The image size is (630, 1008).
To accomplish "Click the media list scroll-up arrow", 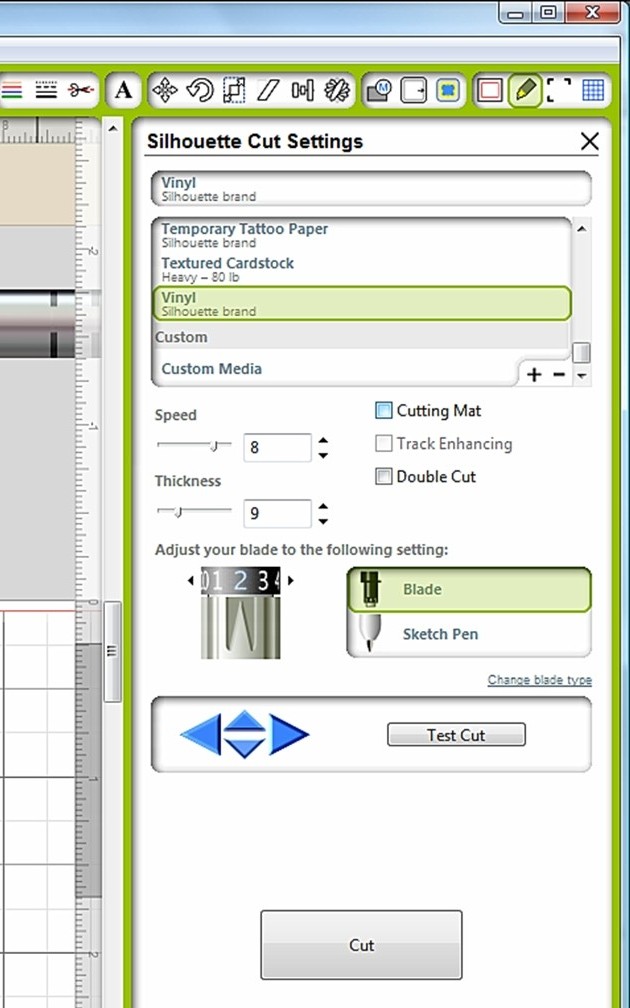I will pos(582,228).
